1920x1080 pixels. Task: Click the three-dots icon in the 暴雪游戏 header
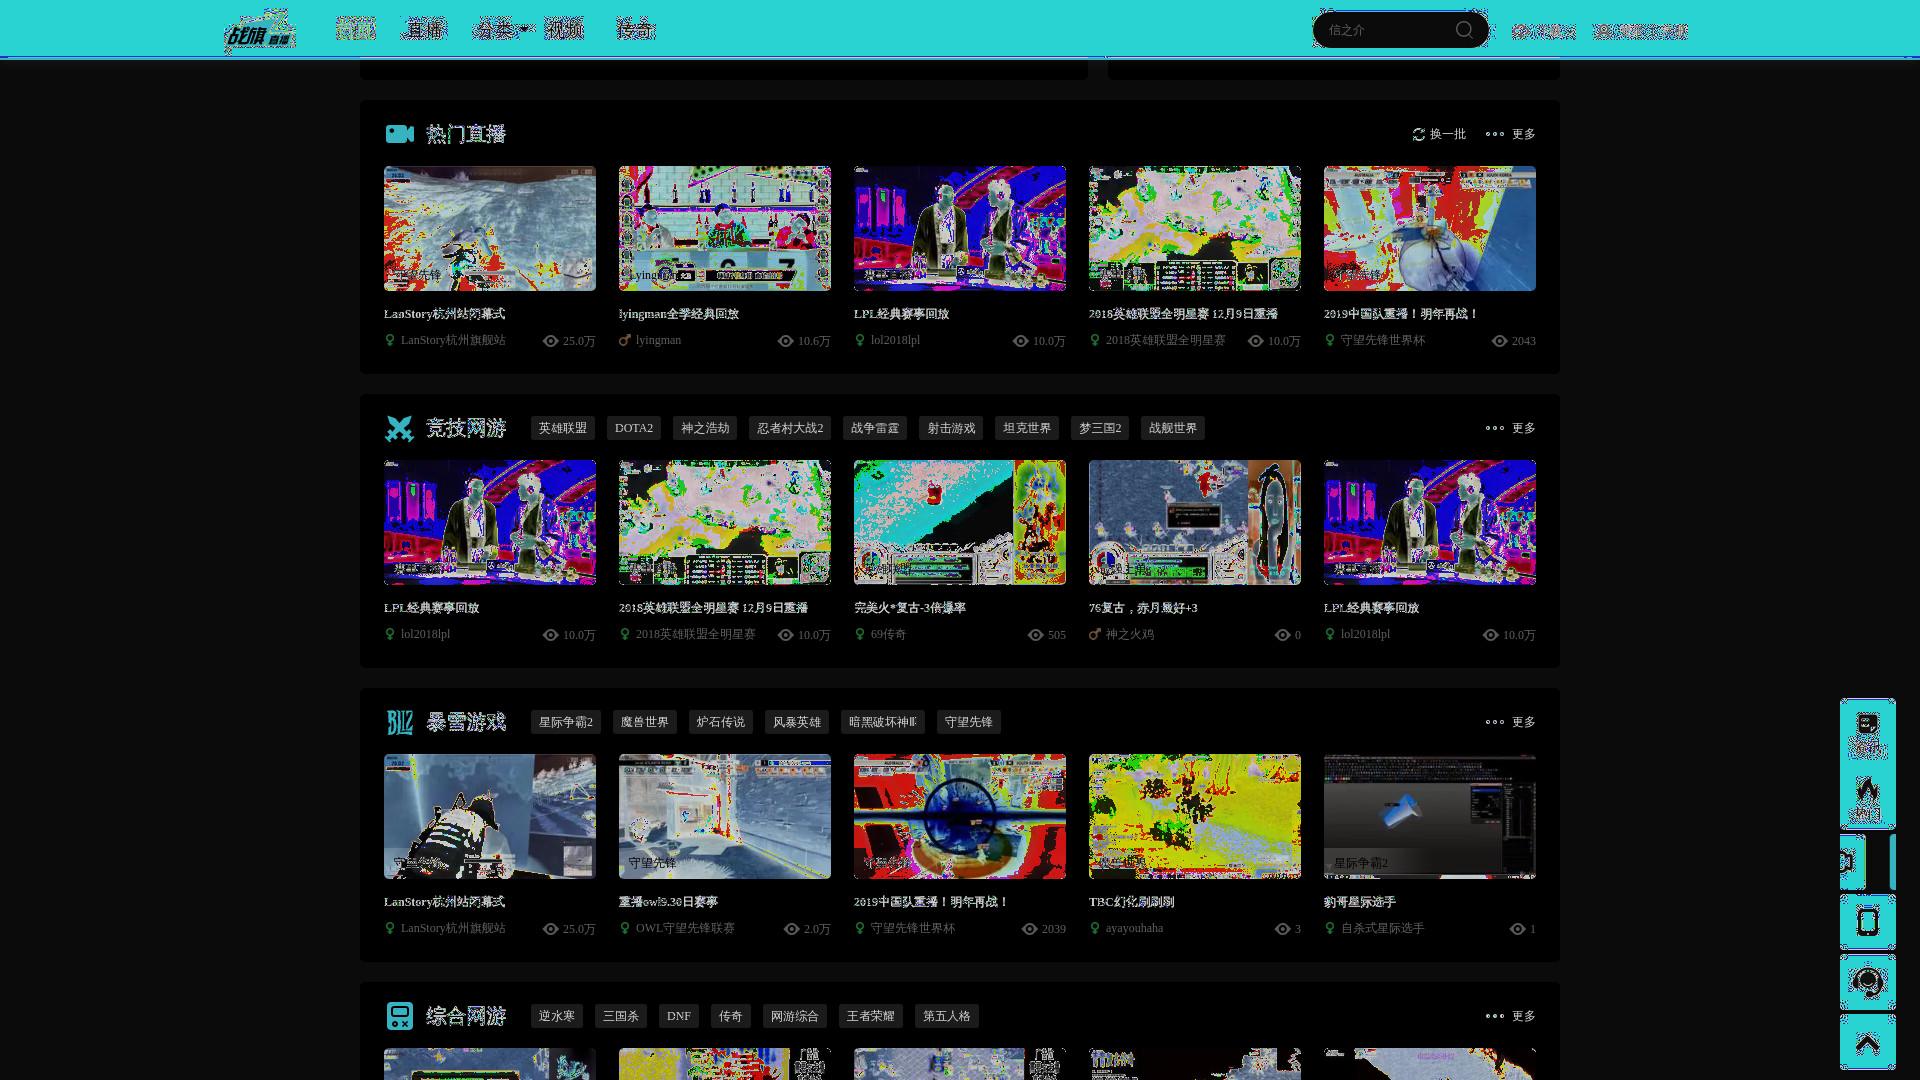pyautogui.click(x=1494, y=722)
